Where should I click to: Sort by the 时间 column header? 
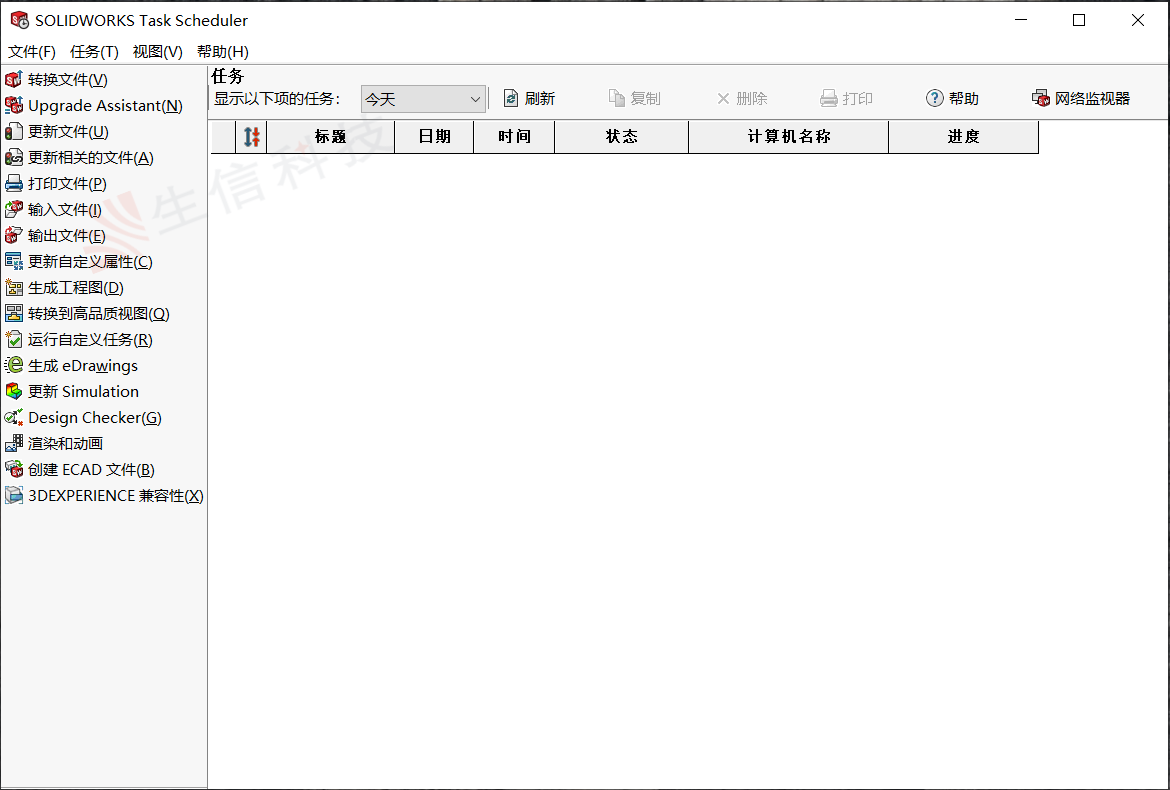[x=514, y=137]
